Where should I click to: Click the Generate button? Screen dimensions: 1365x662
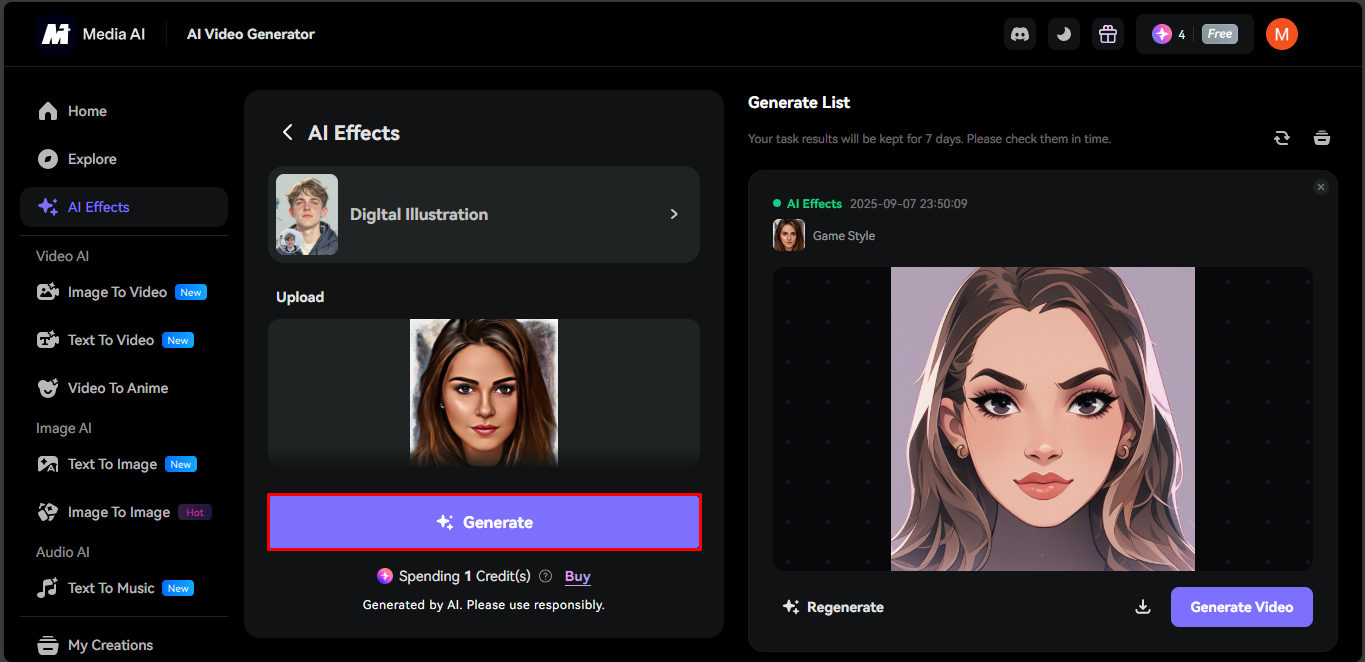[484, 521]
